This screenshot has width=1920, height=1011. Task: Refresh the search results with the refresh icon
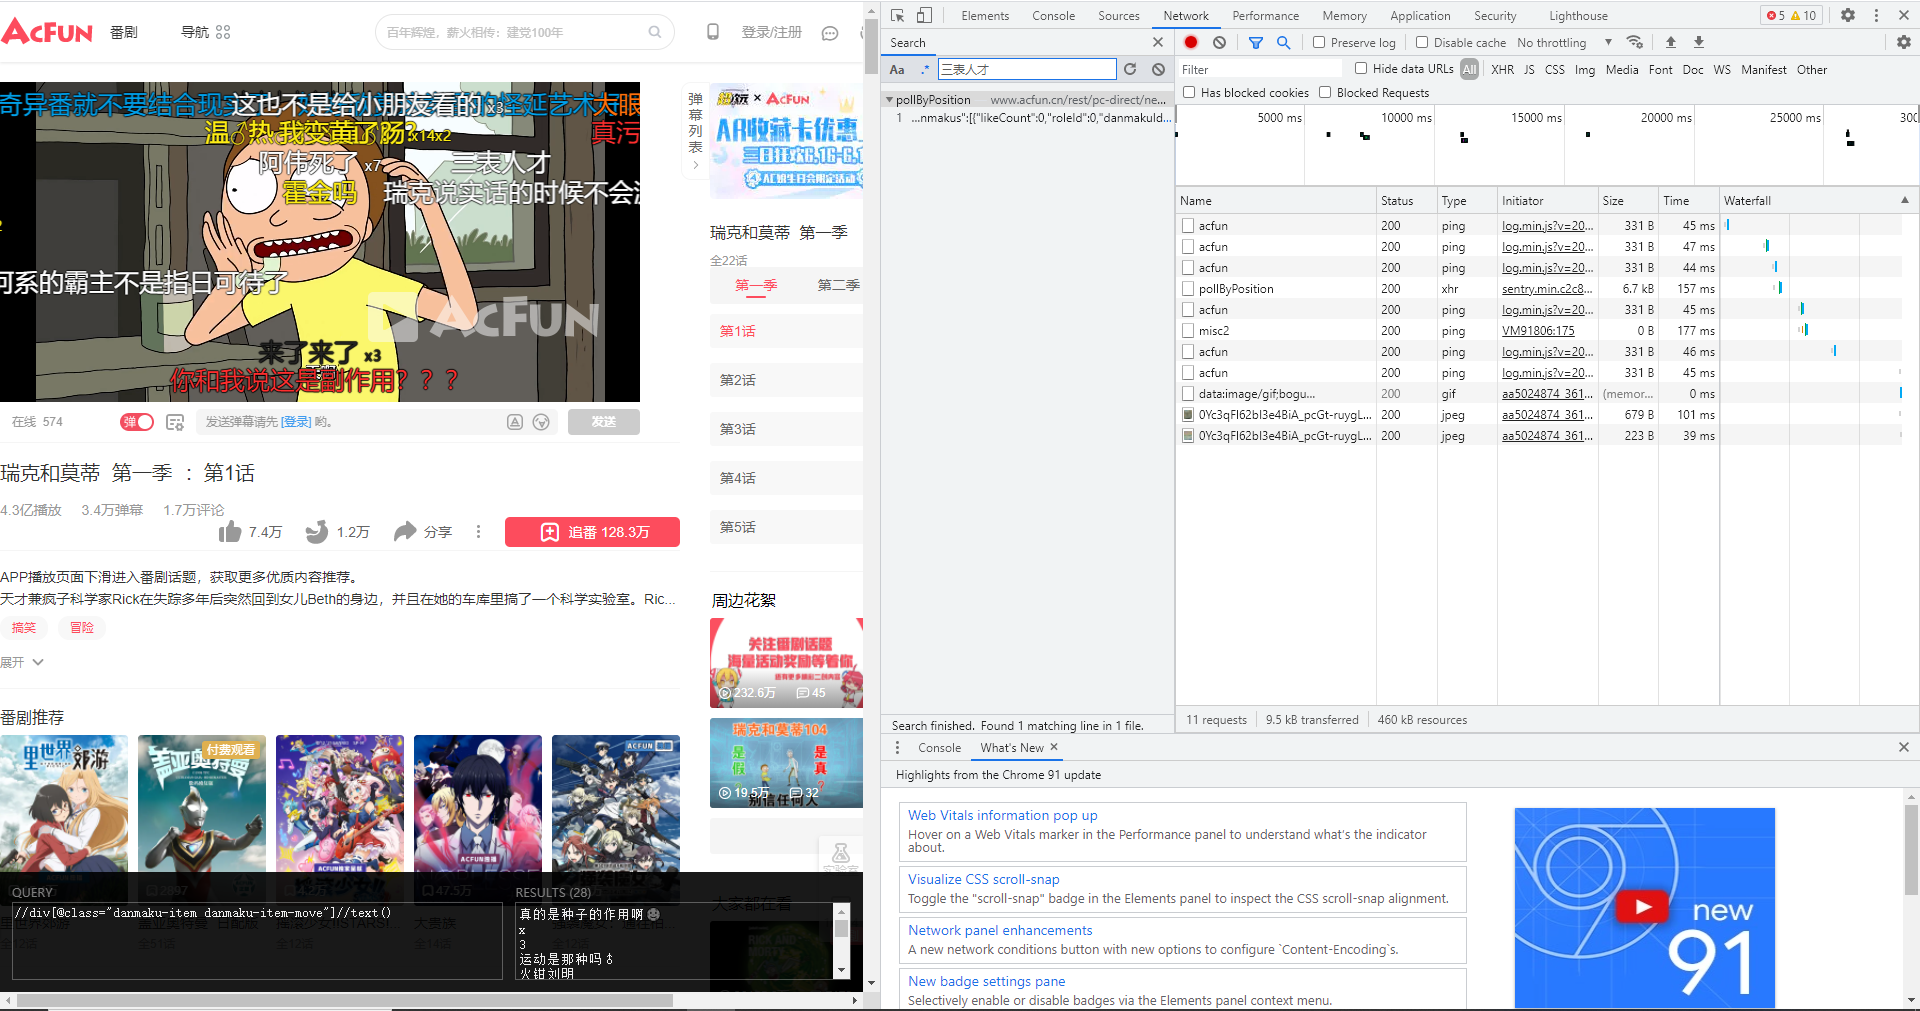tap(1130, 69)
